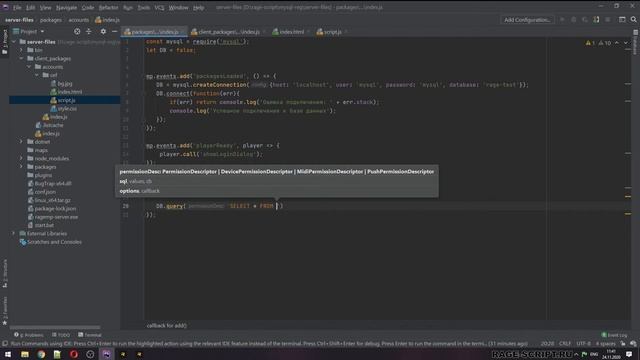This screenshot has width=640, height=360.
Task: Go to next highlighted error arrow
Action: (626, 43)
